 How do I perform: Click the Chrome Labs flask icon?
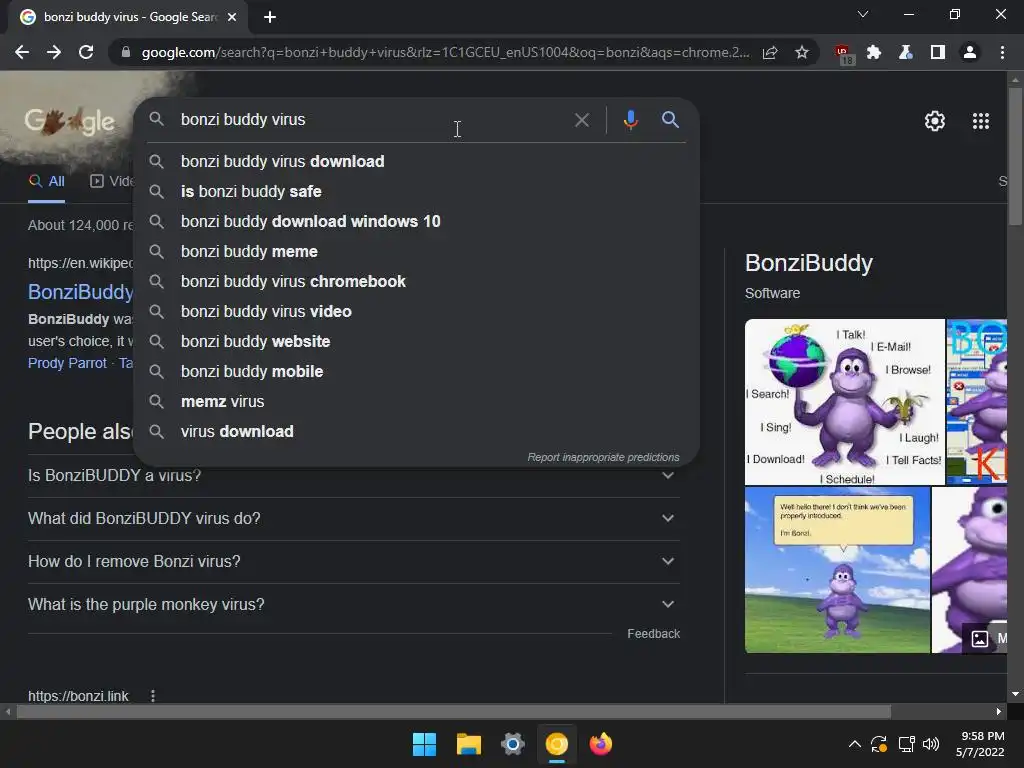tap(906, 52)
